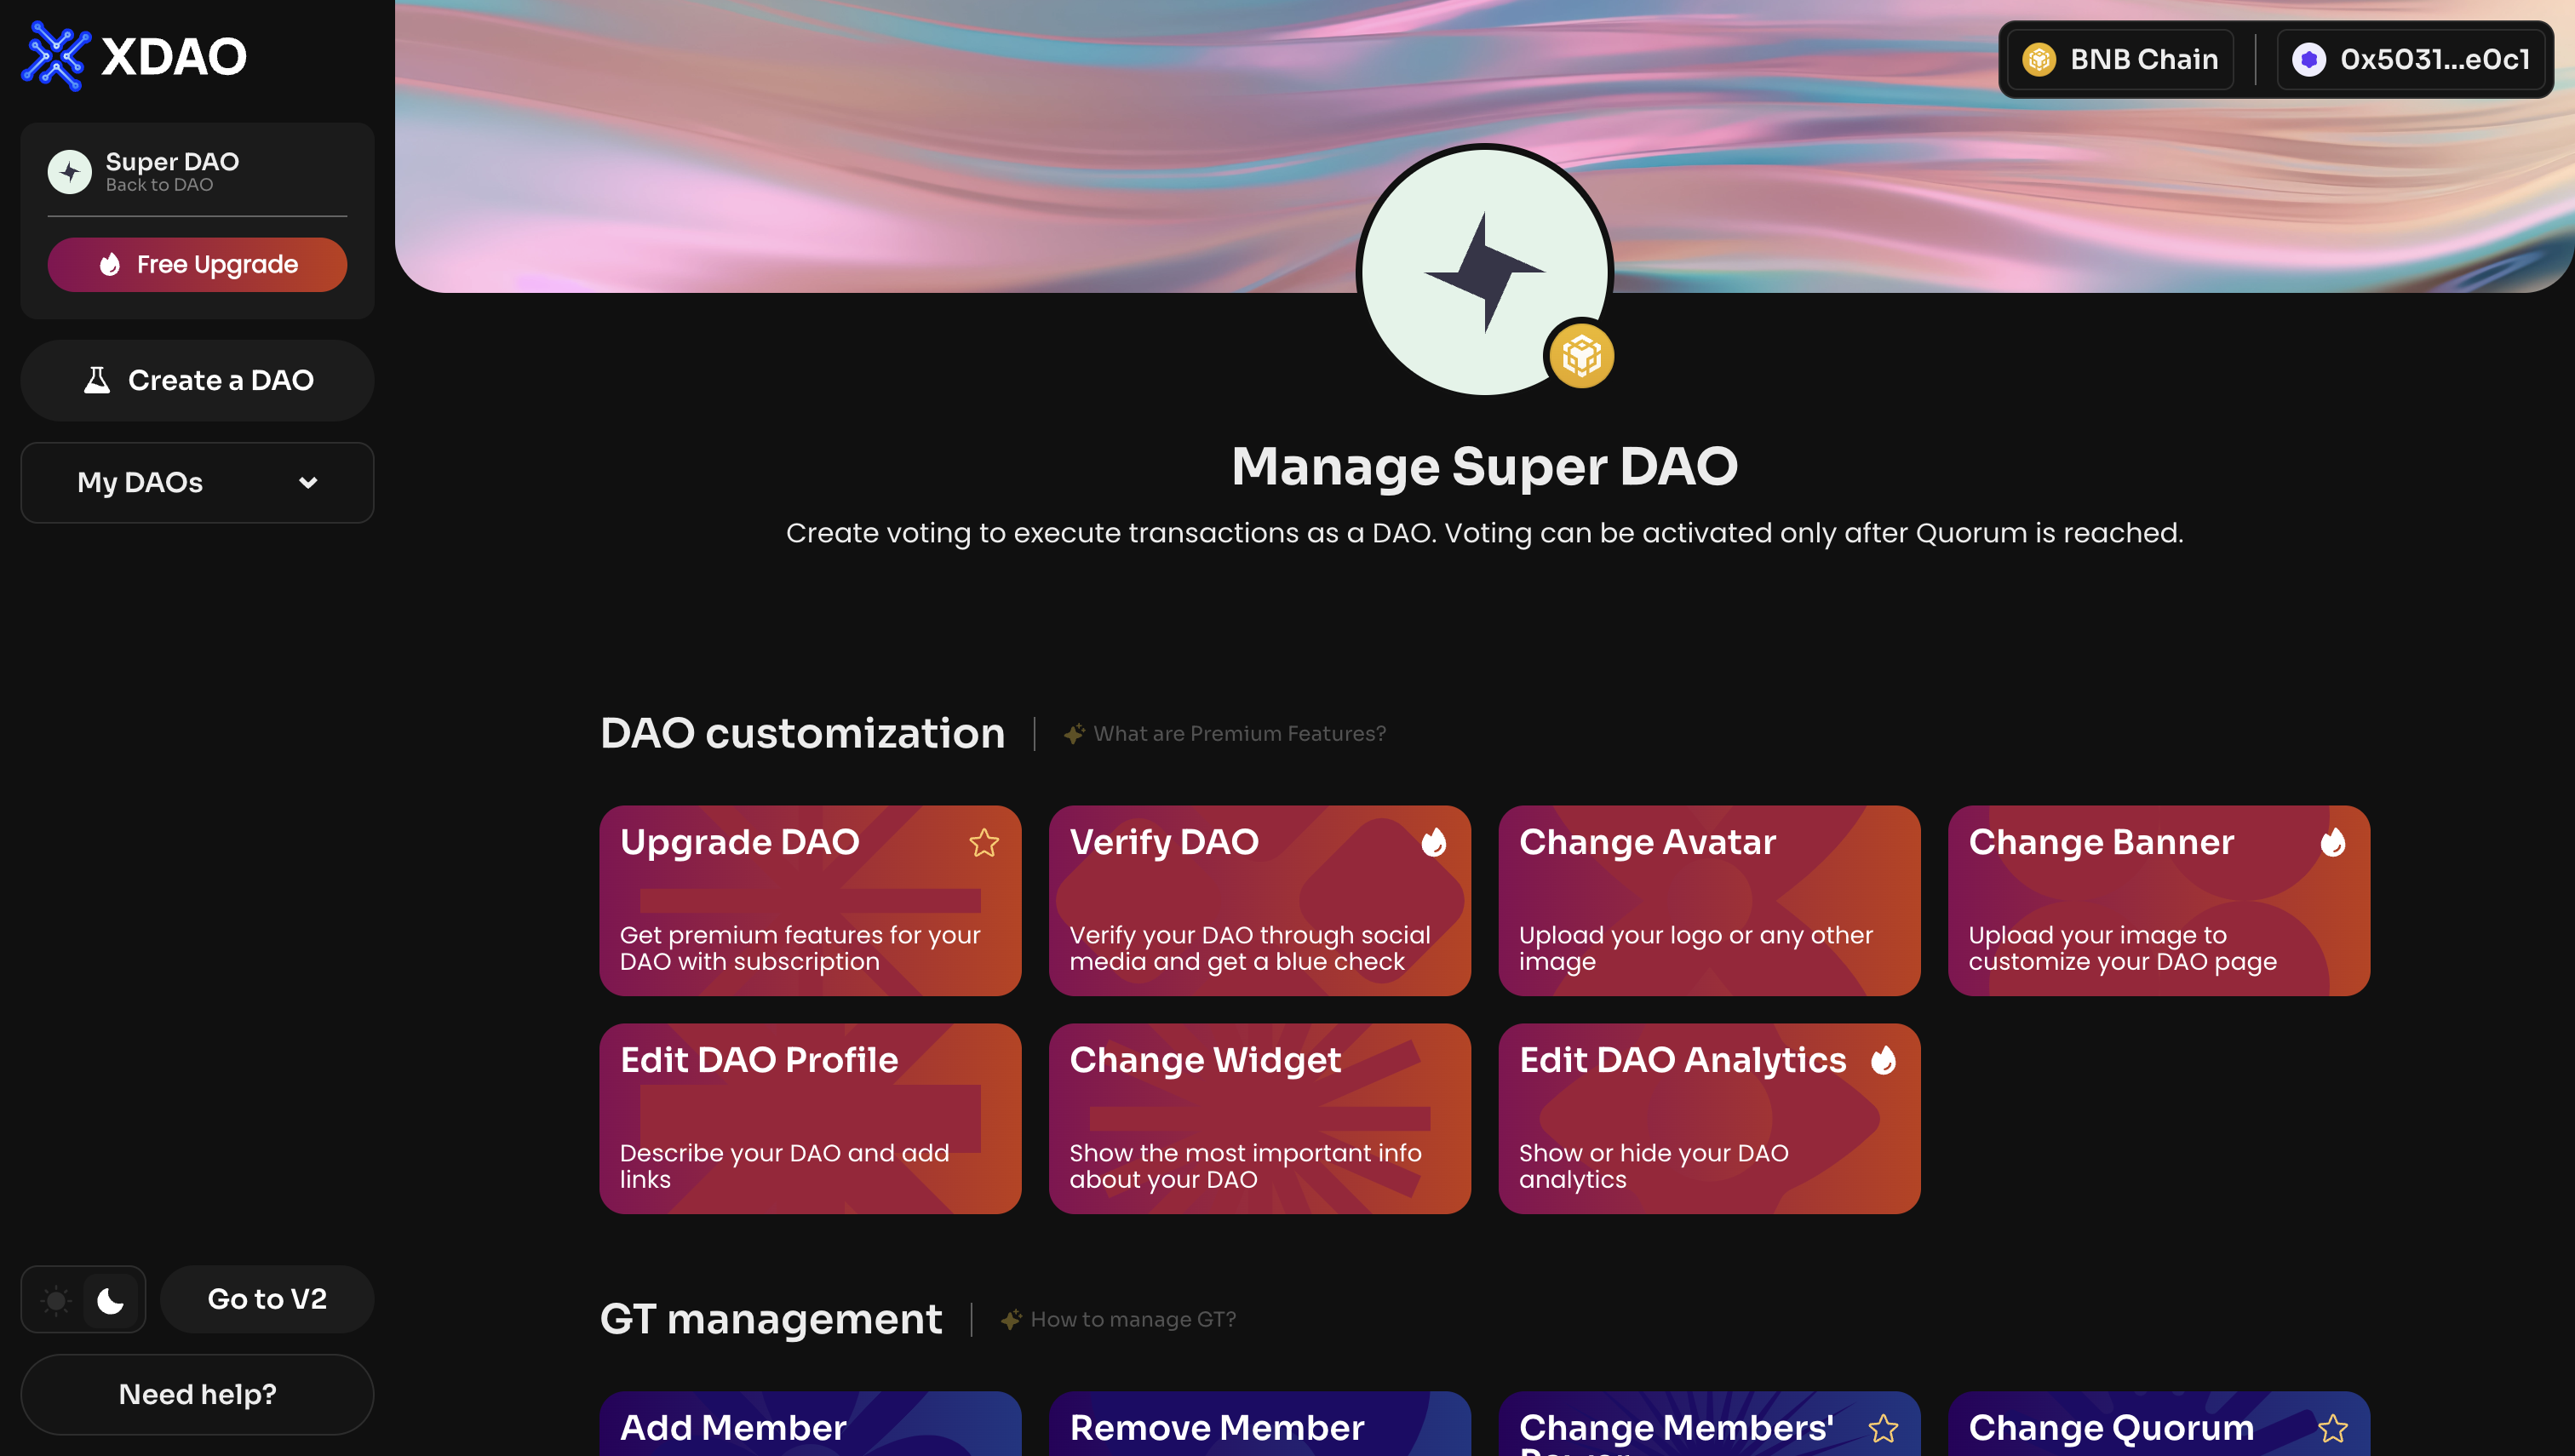Screen dimensions: 2575x1456
Task: Click the star icon on Change Quorum card
Action: pos(2333,1428)
